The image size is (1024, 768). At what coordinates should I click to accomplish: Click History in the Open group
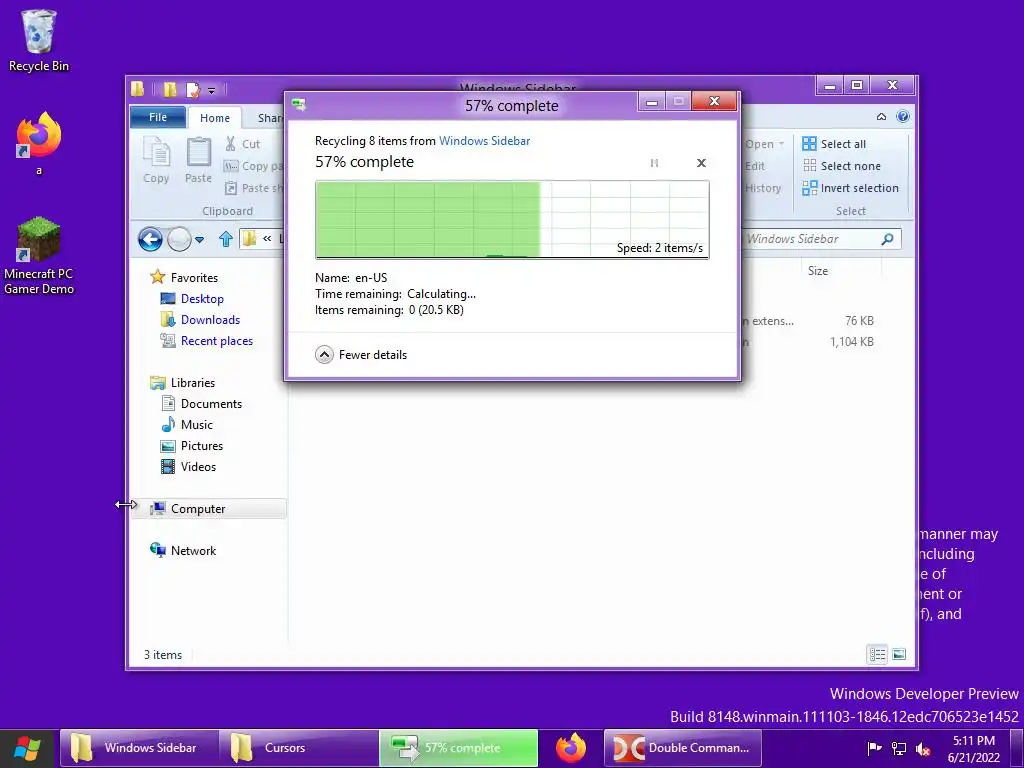(x=763, y=188)
